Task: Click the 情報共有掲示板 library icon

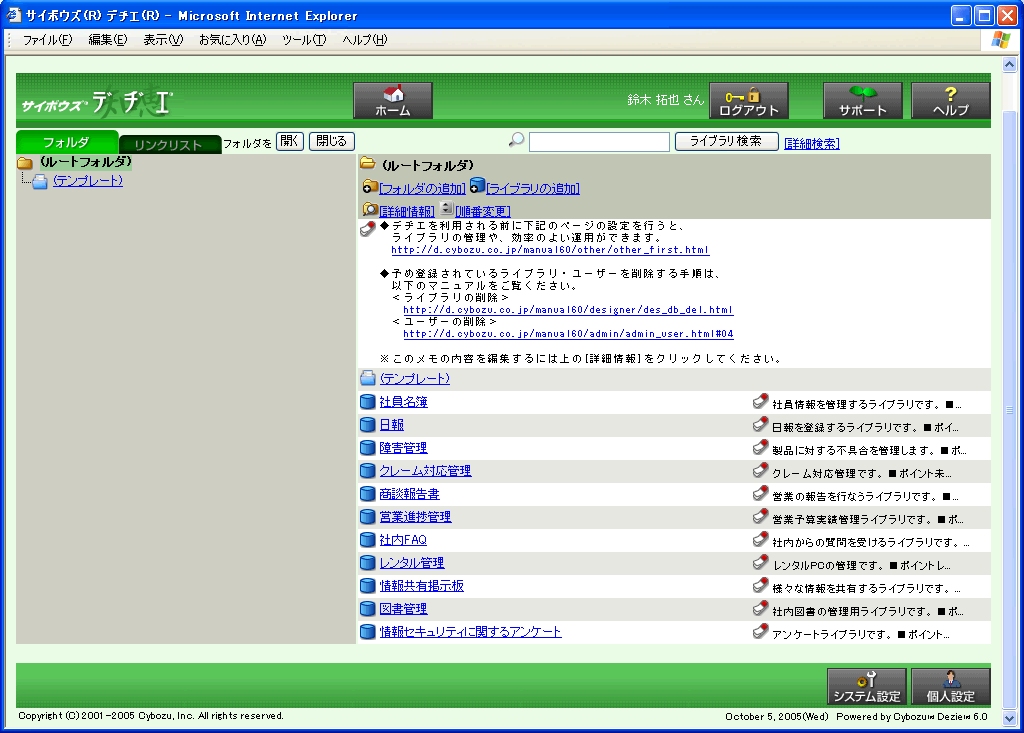Action: click(x=368, y=586)
